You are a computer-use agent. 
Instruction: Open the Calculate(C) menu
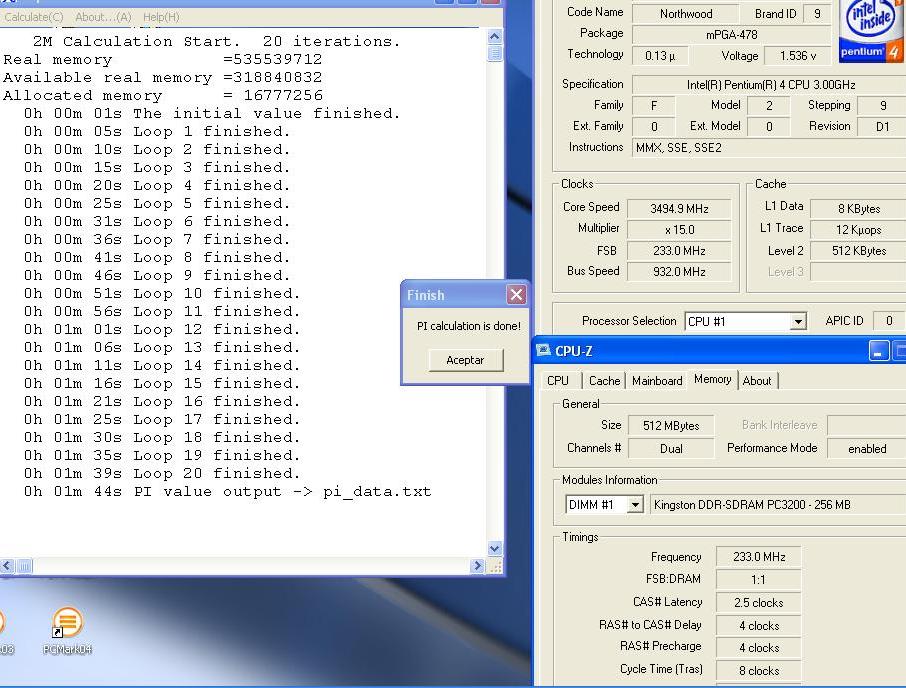click(33, 17)
